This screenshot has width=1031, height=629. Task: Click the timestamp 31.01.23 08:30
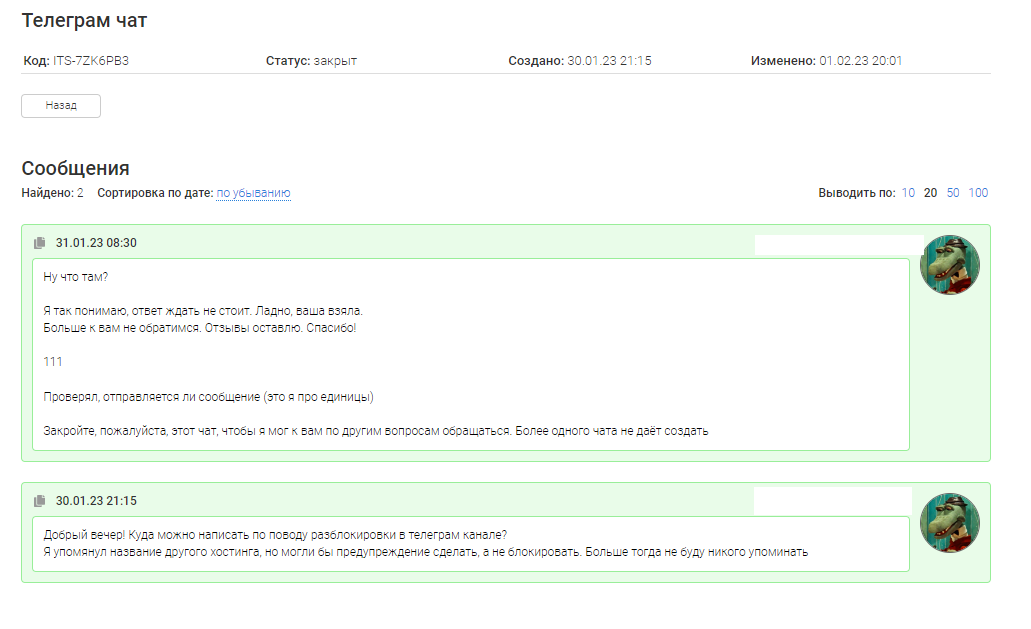[96, 243]
